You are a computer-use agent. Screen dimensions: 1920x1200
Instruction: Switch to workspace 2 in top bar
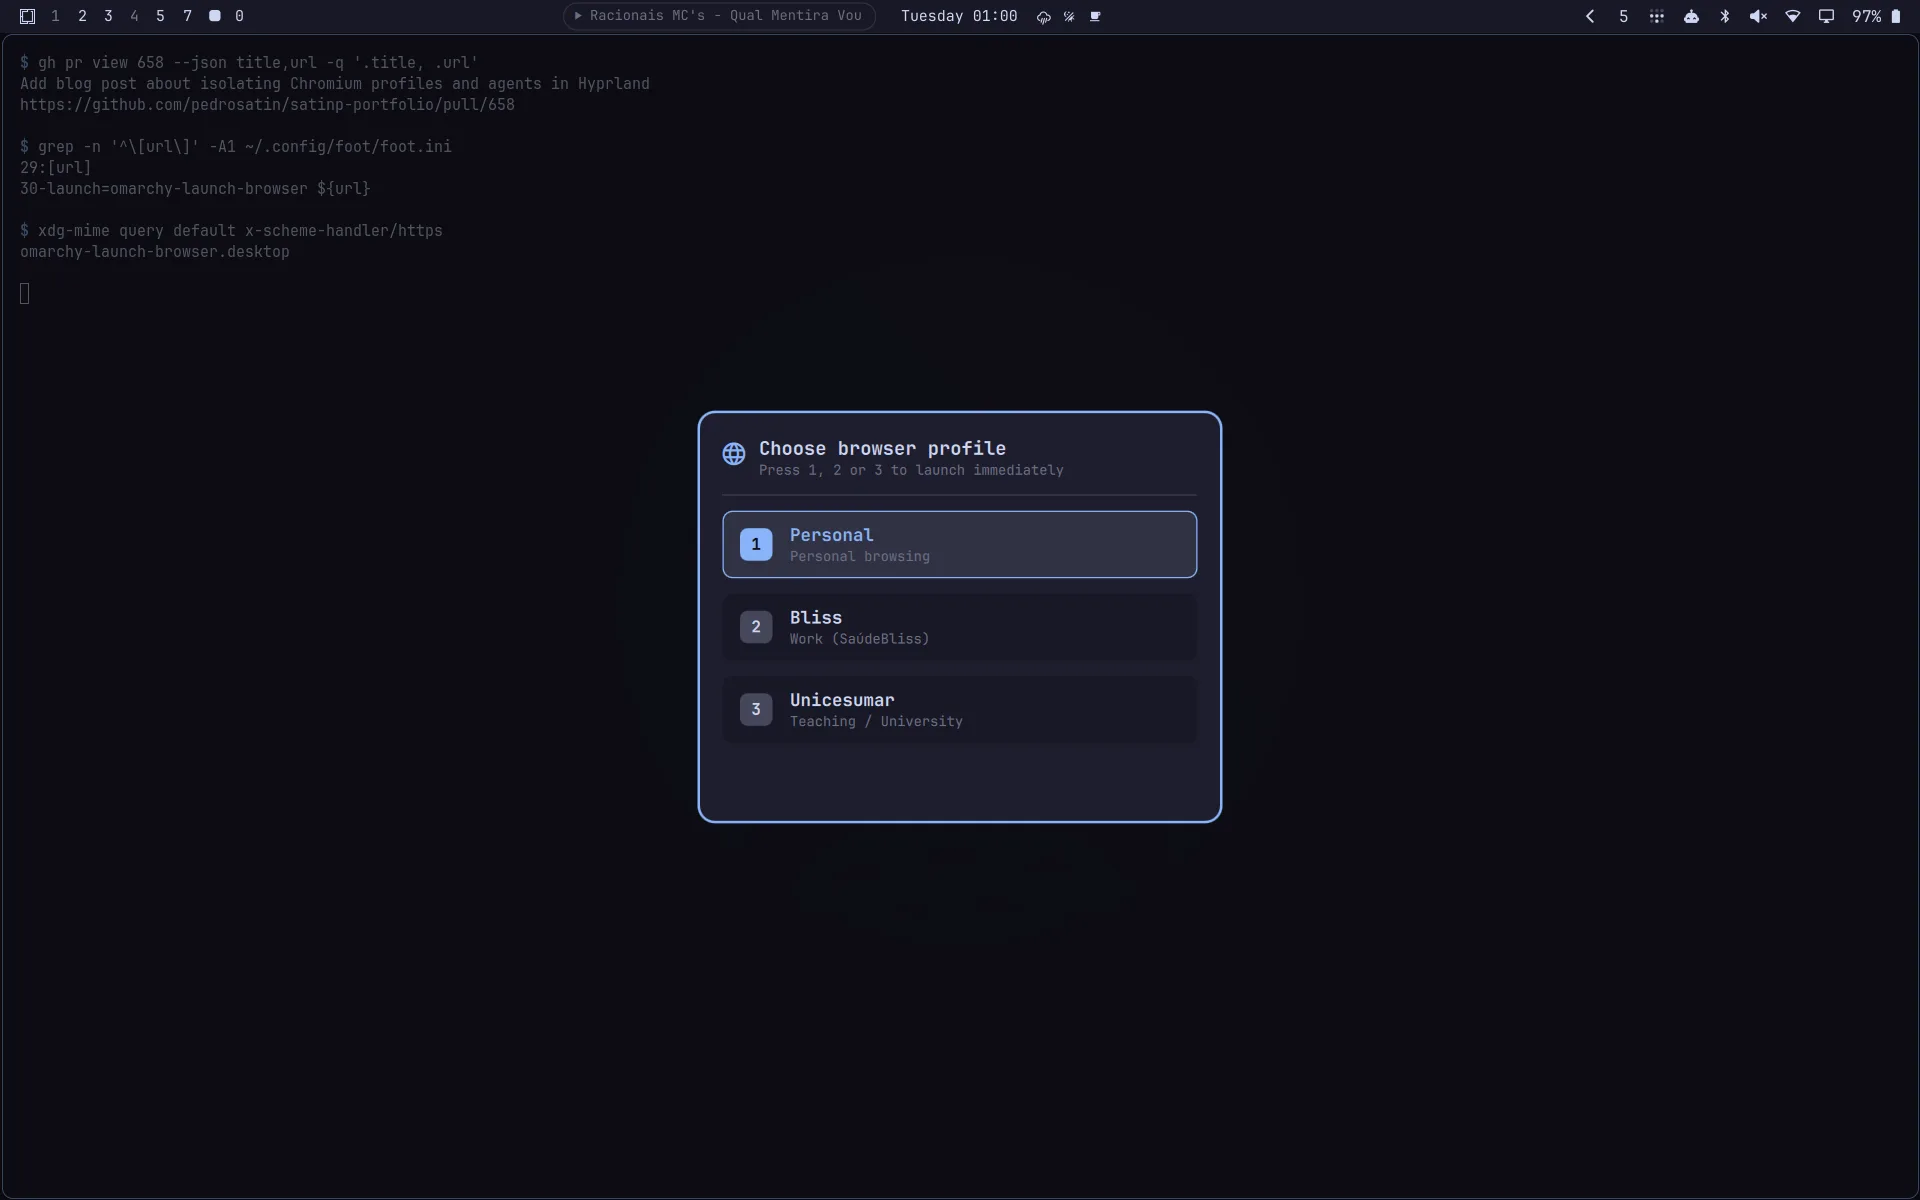82,16
